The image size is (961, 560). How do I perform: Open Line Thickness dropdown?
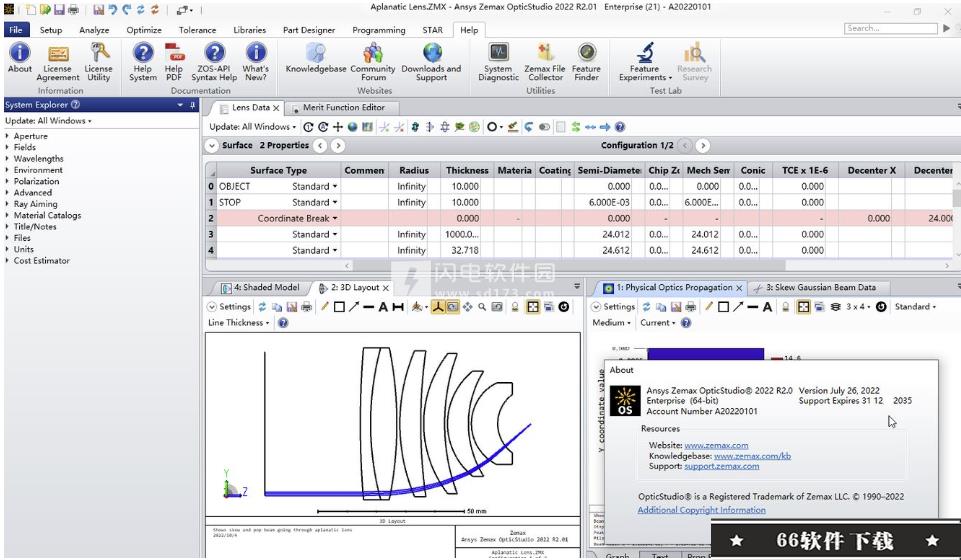(x=238, y=323)
